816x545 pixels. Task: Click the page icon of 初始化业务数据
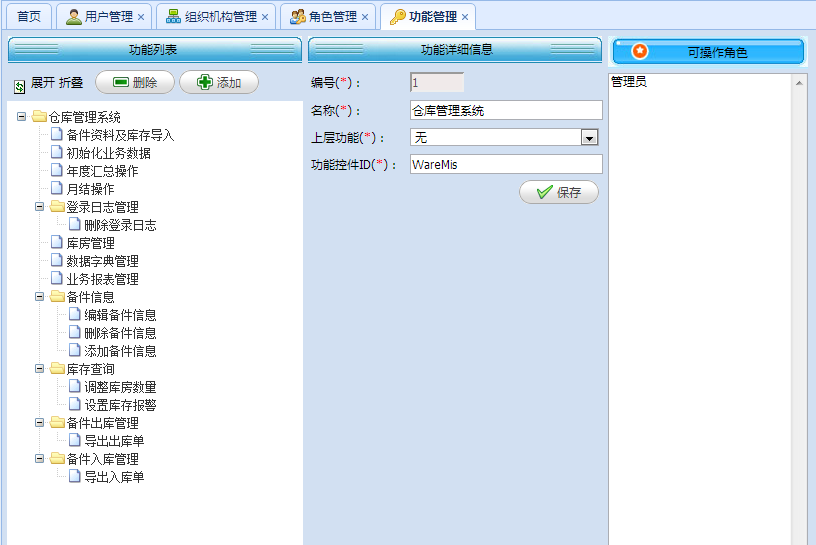coord(57,152)
